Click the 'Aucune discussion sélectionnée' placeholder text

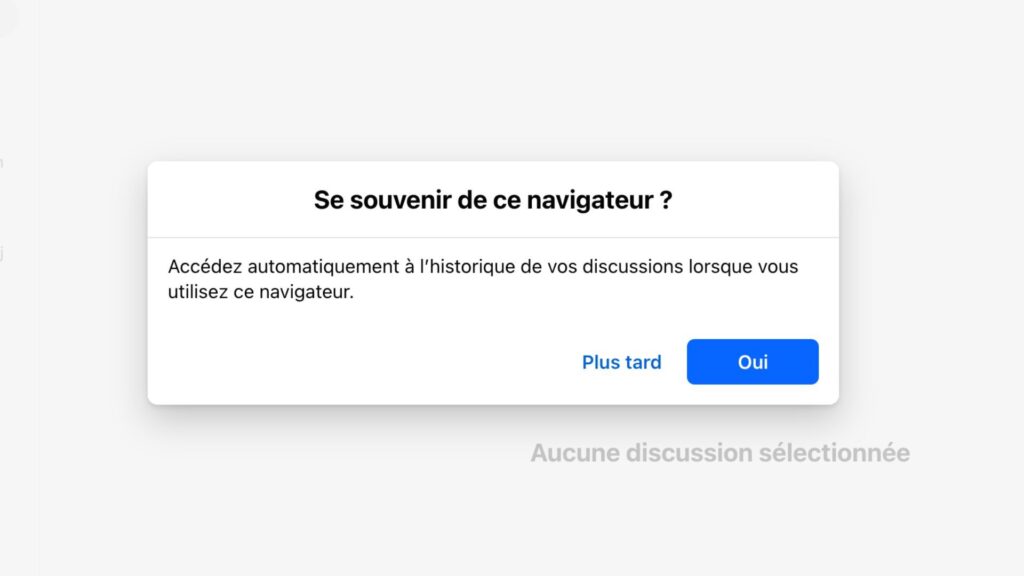coord(720,453)
